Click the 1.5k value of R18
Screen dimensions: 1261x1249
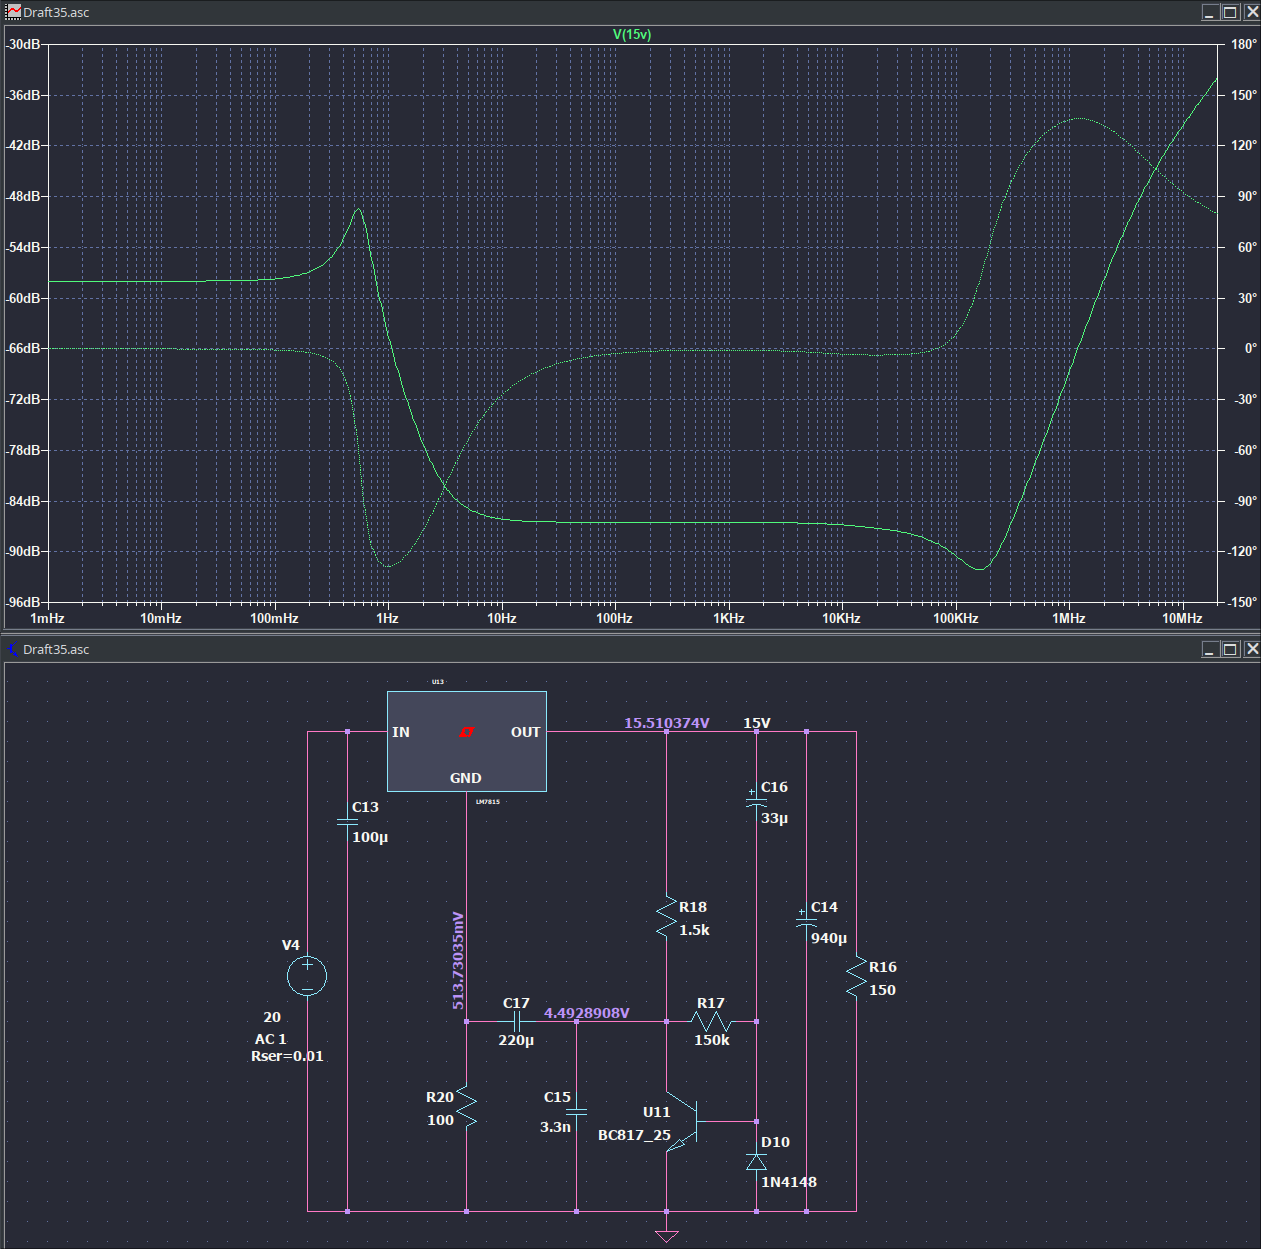694,930
